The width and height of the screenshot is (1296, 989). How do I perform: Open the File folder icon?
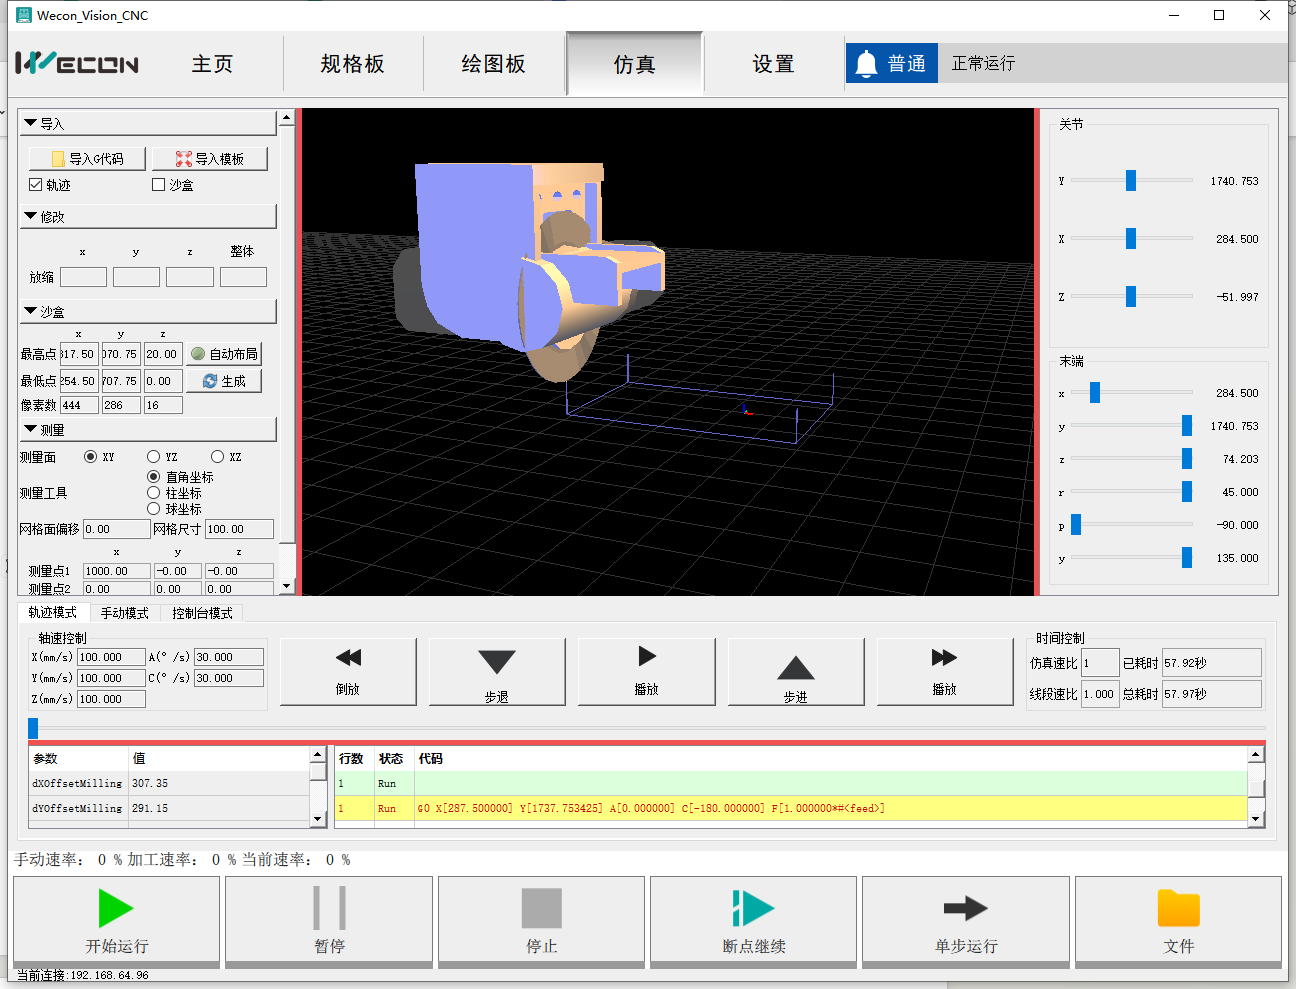pyautogui.click(x=1178, y=909)
